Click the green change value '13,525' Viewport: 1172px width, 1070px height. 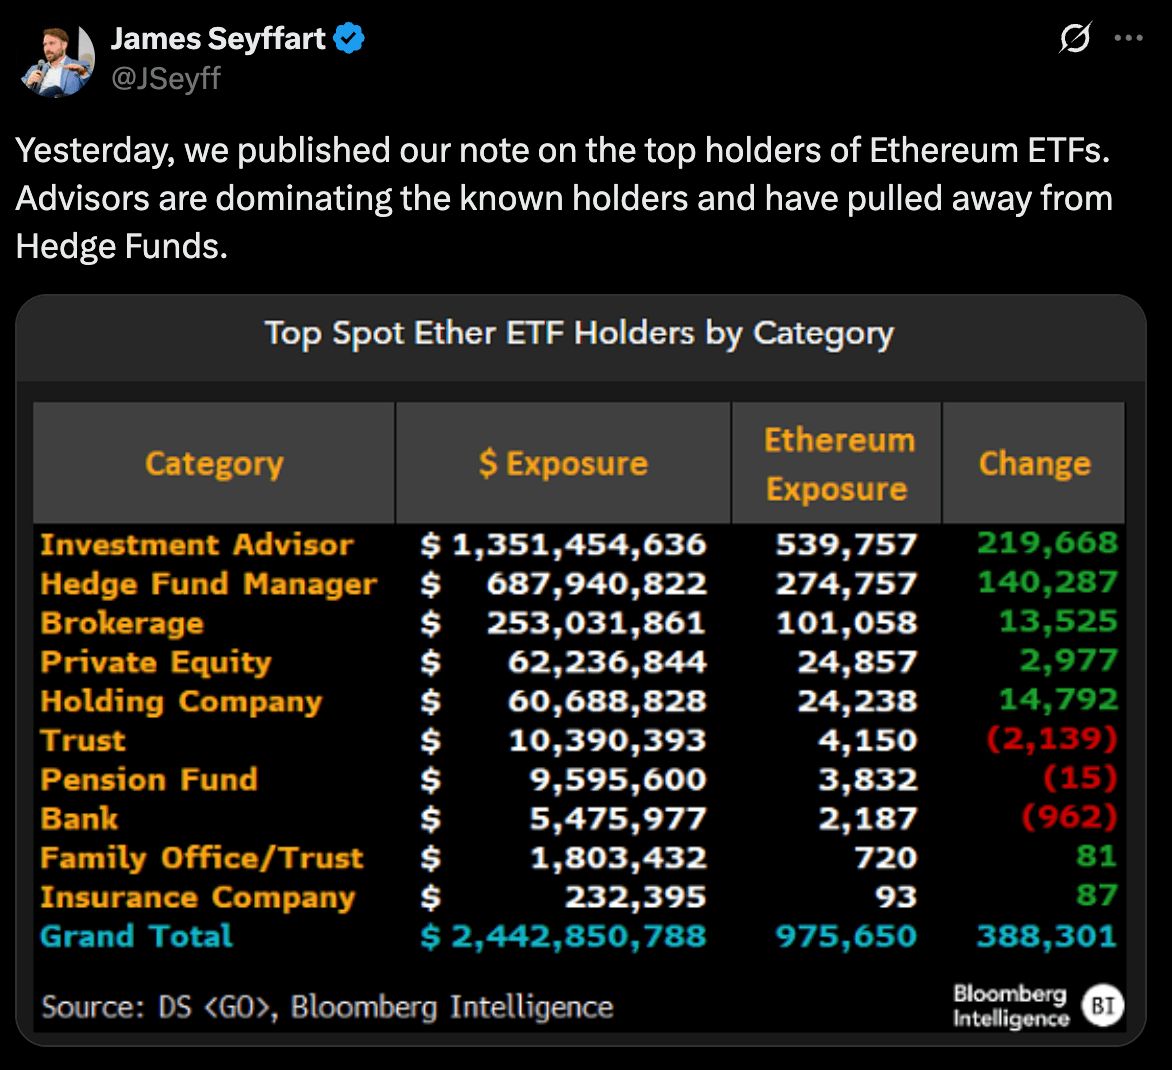point(1058,621)
